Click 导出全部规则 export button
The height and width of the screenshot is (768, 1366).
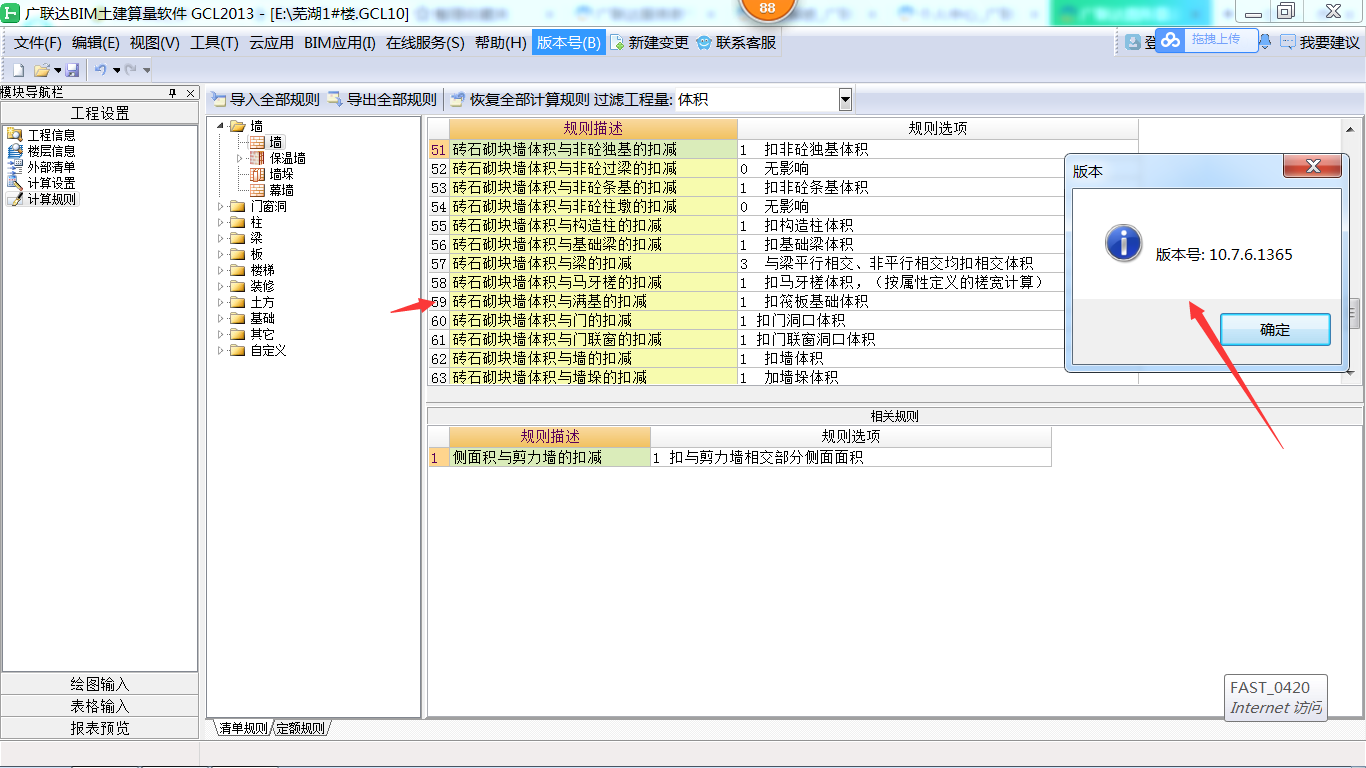point(382,100)
